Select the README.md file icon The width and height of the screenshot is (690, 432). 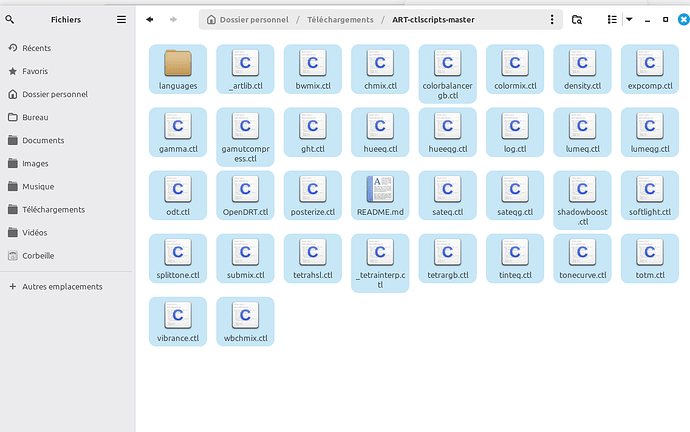click(380, 190)
